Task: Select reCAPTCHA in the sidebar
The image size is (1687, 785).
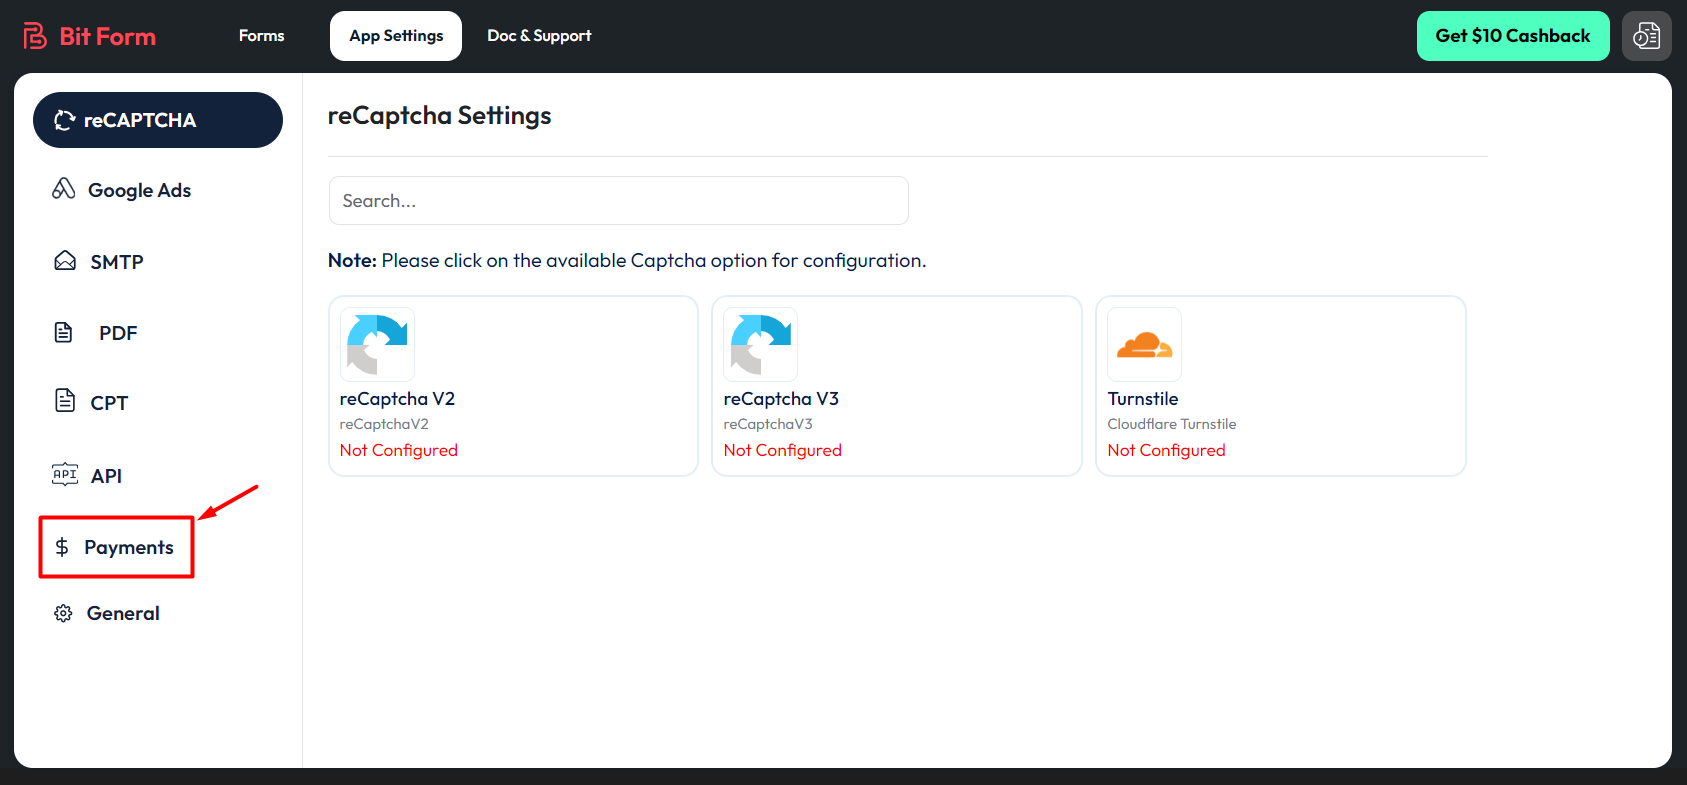Action: click(x=158, y=120)
